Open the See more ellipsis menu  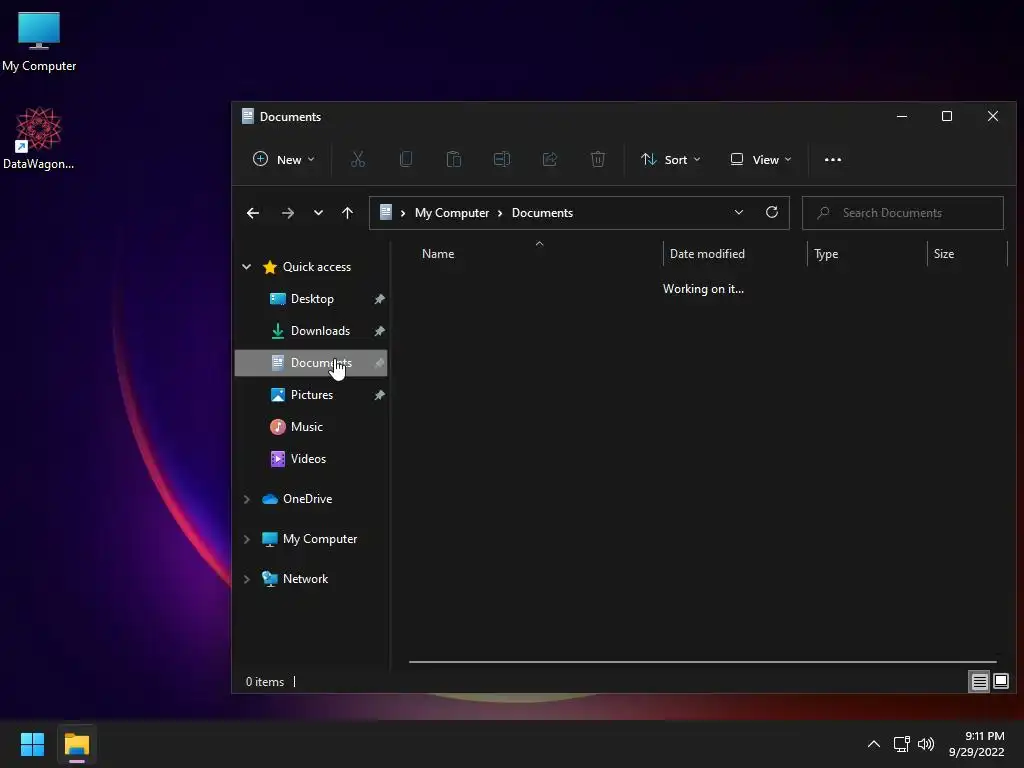(833, 159)
